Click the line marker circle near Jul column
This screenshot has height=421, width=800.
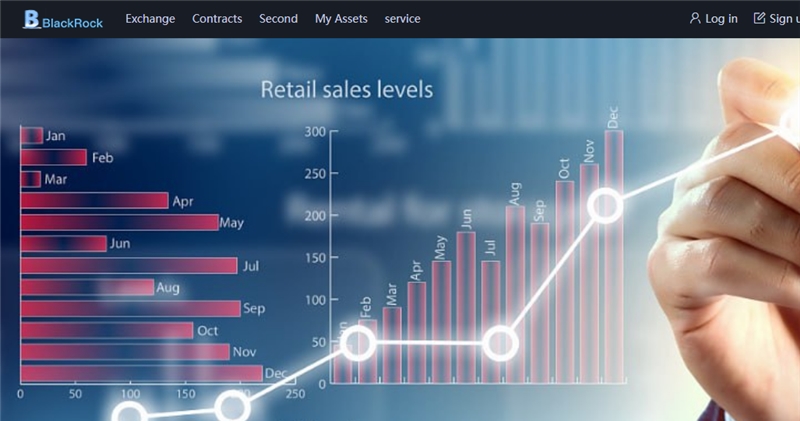[500, 344]
